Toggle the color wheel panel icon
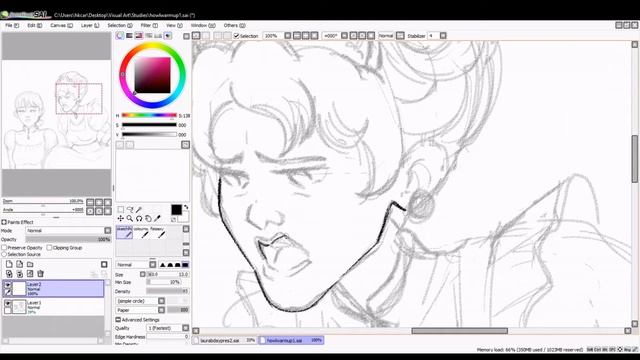640x360 pixels. 120,36
